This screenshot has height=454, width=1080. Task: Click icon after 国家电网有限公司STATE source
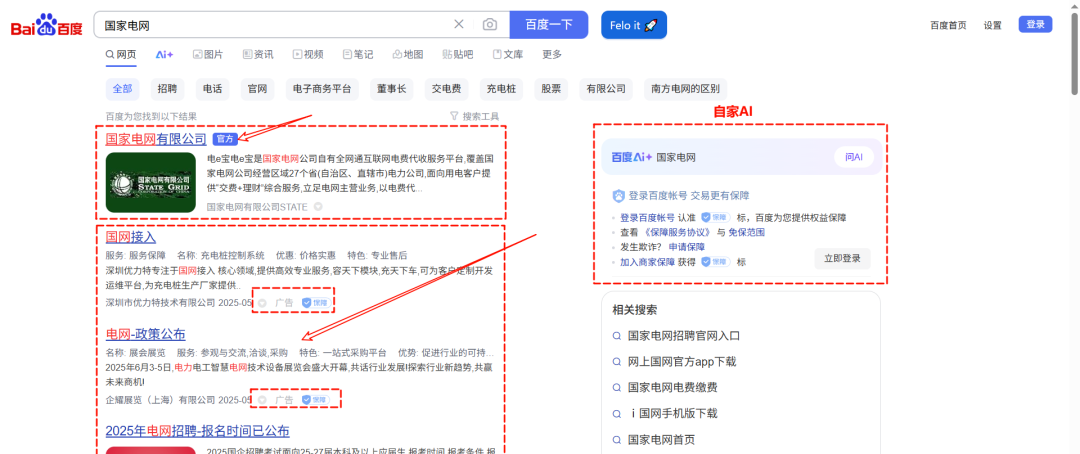318,206
